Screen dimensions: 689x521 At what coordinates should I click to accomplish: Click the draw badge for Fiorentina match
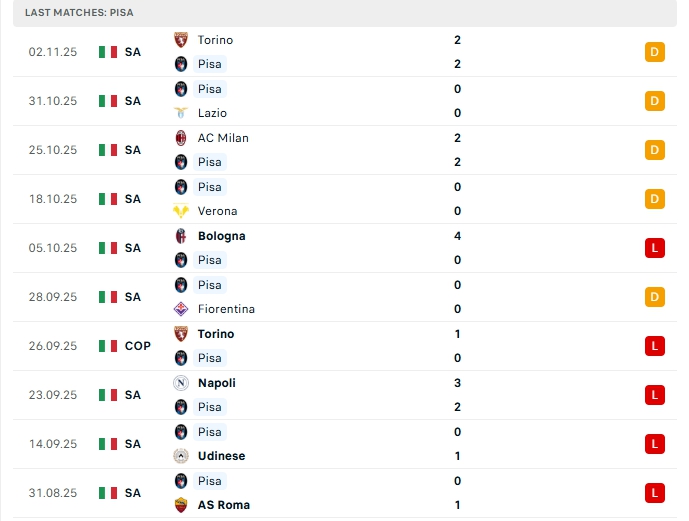(x=655, y=297)
